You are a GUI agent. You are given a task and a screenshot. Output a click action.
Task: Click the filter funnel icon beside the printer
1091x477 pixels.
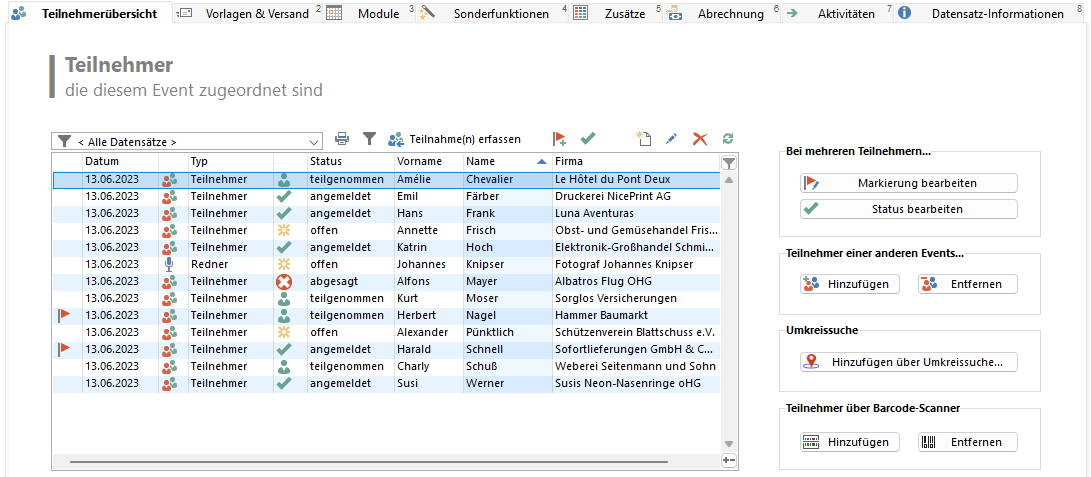(x=369, y=139)
